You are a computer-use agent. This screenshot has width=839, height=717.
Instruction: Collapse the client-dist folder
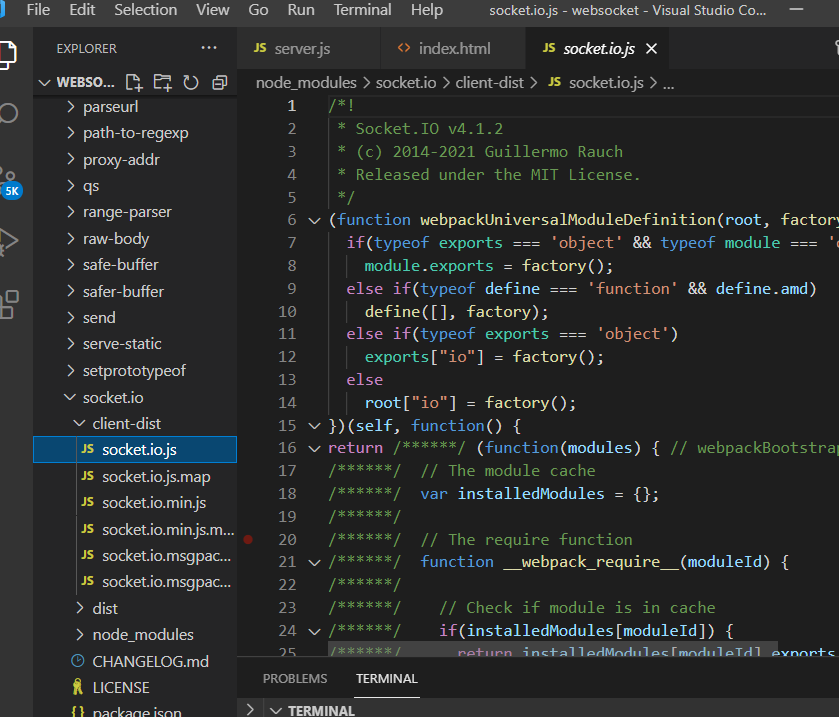[x=126, y=423]
